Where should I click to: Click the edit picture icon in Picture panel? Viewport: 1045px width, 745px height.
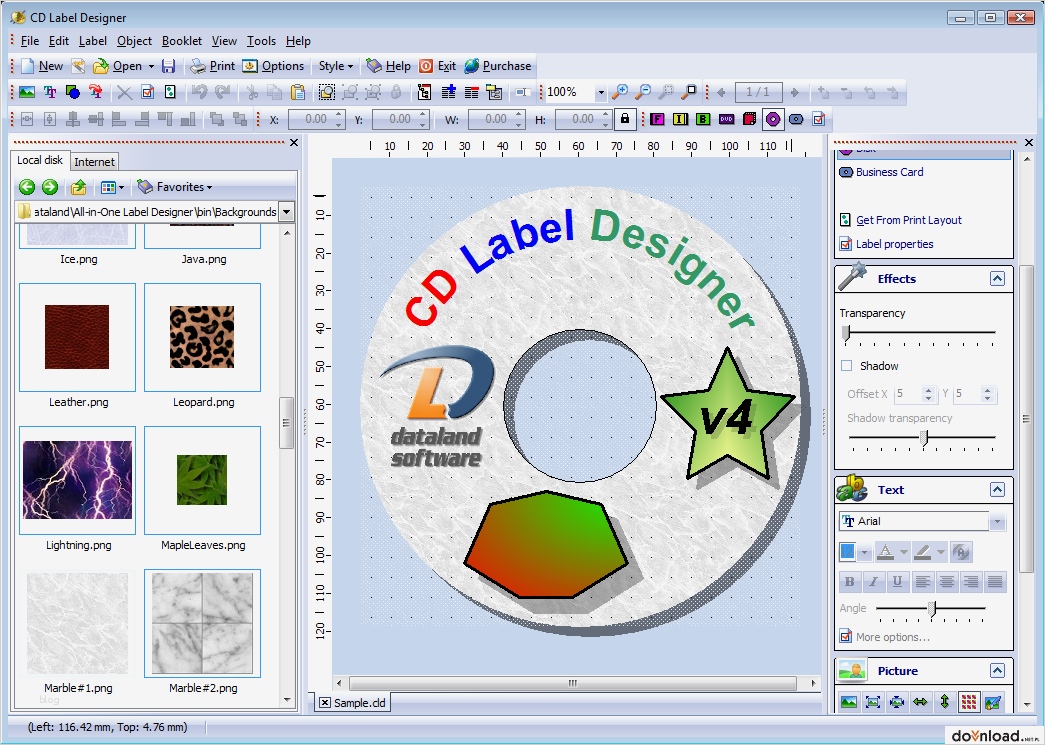coord(992,702)
